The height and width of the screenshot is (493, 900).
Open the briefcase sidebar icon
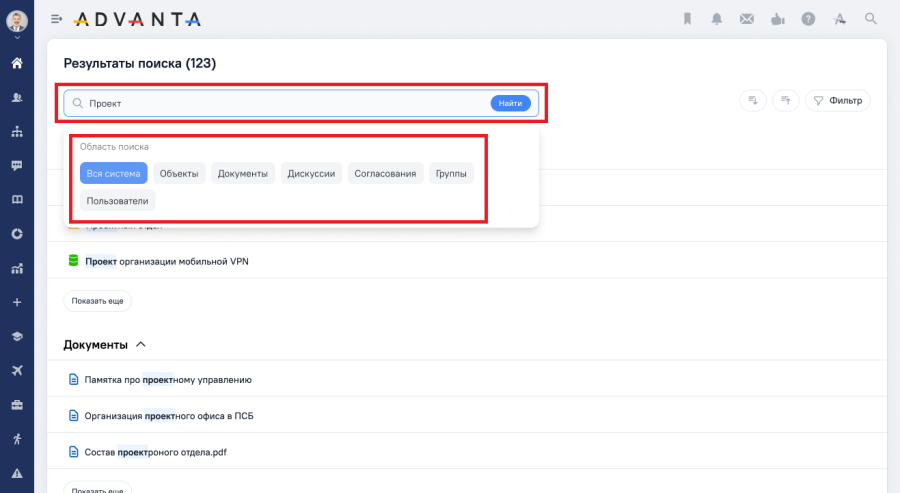pyautogui.click(x=17, y=405)
